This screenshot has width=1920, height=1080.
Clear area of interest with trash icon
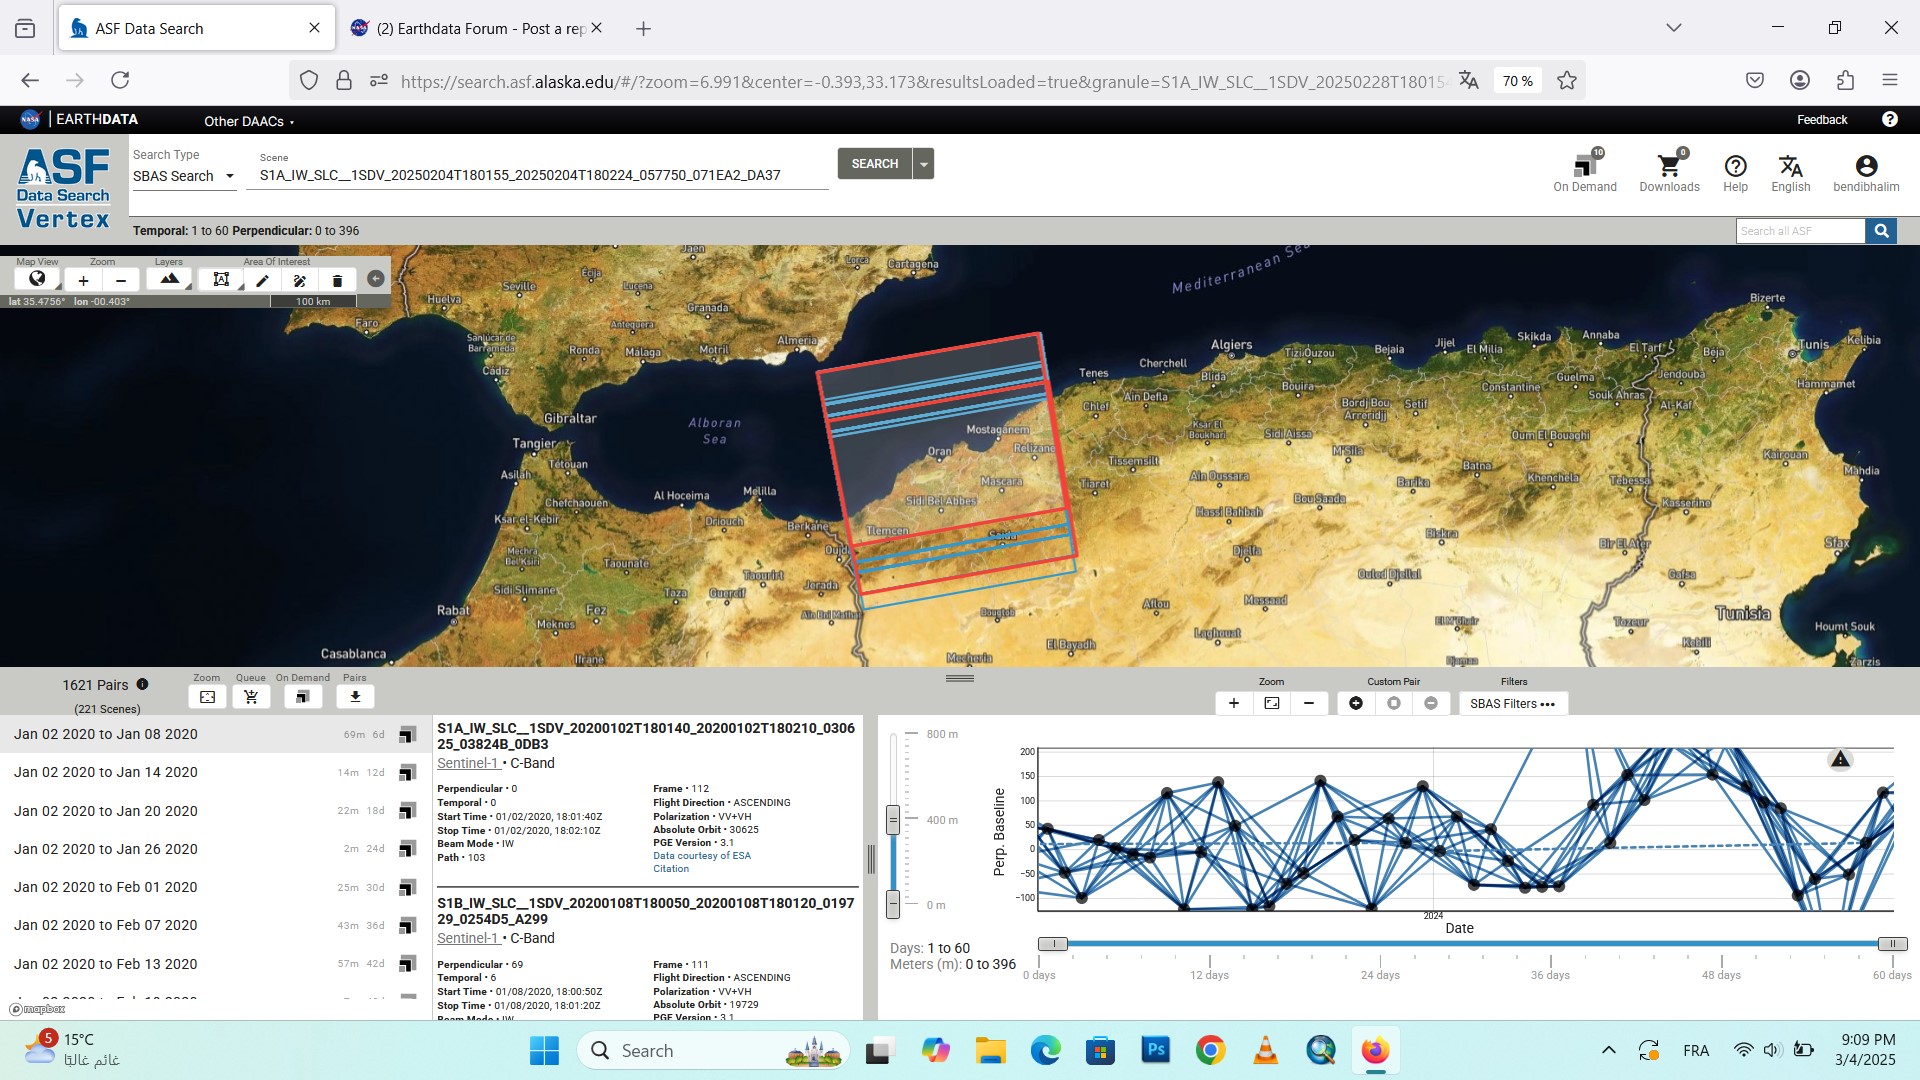coord(337,281)
